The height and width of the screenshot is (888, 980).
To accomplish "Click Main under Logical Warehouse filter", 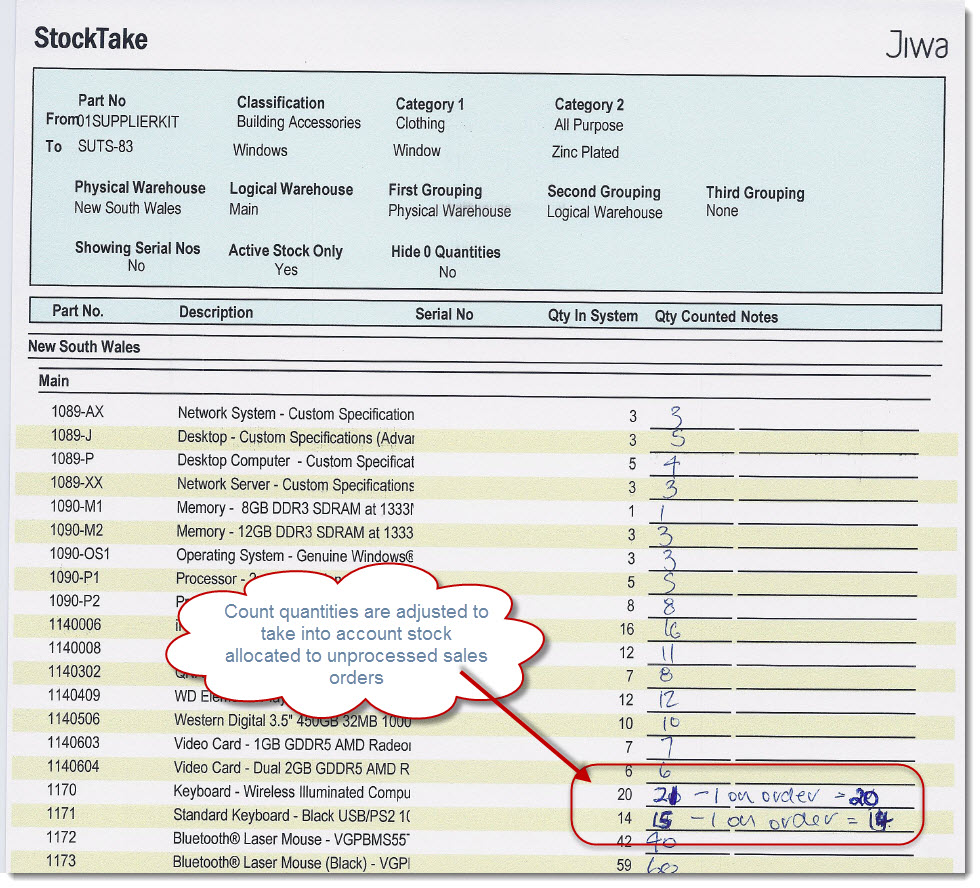I will click(243, 209).
